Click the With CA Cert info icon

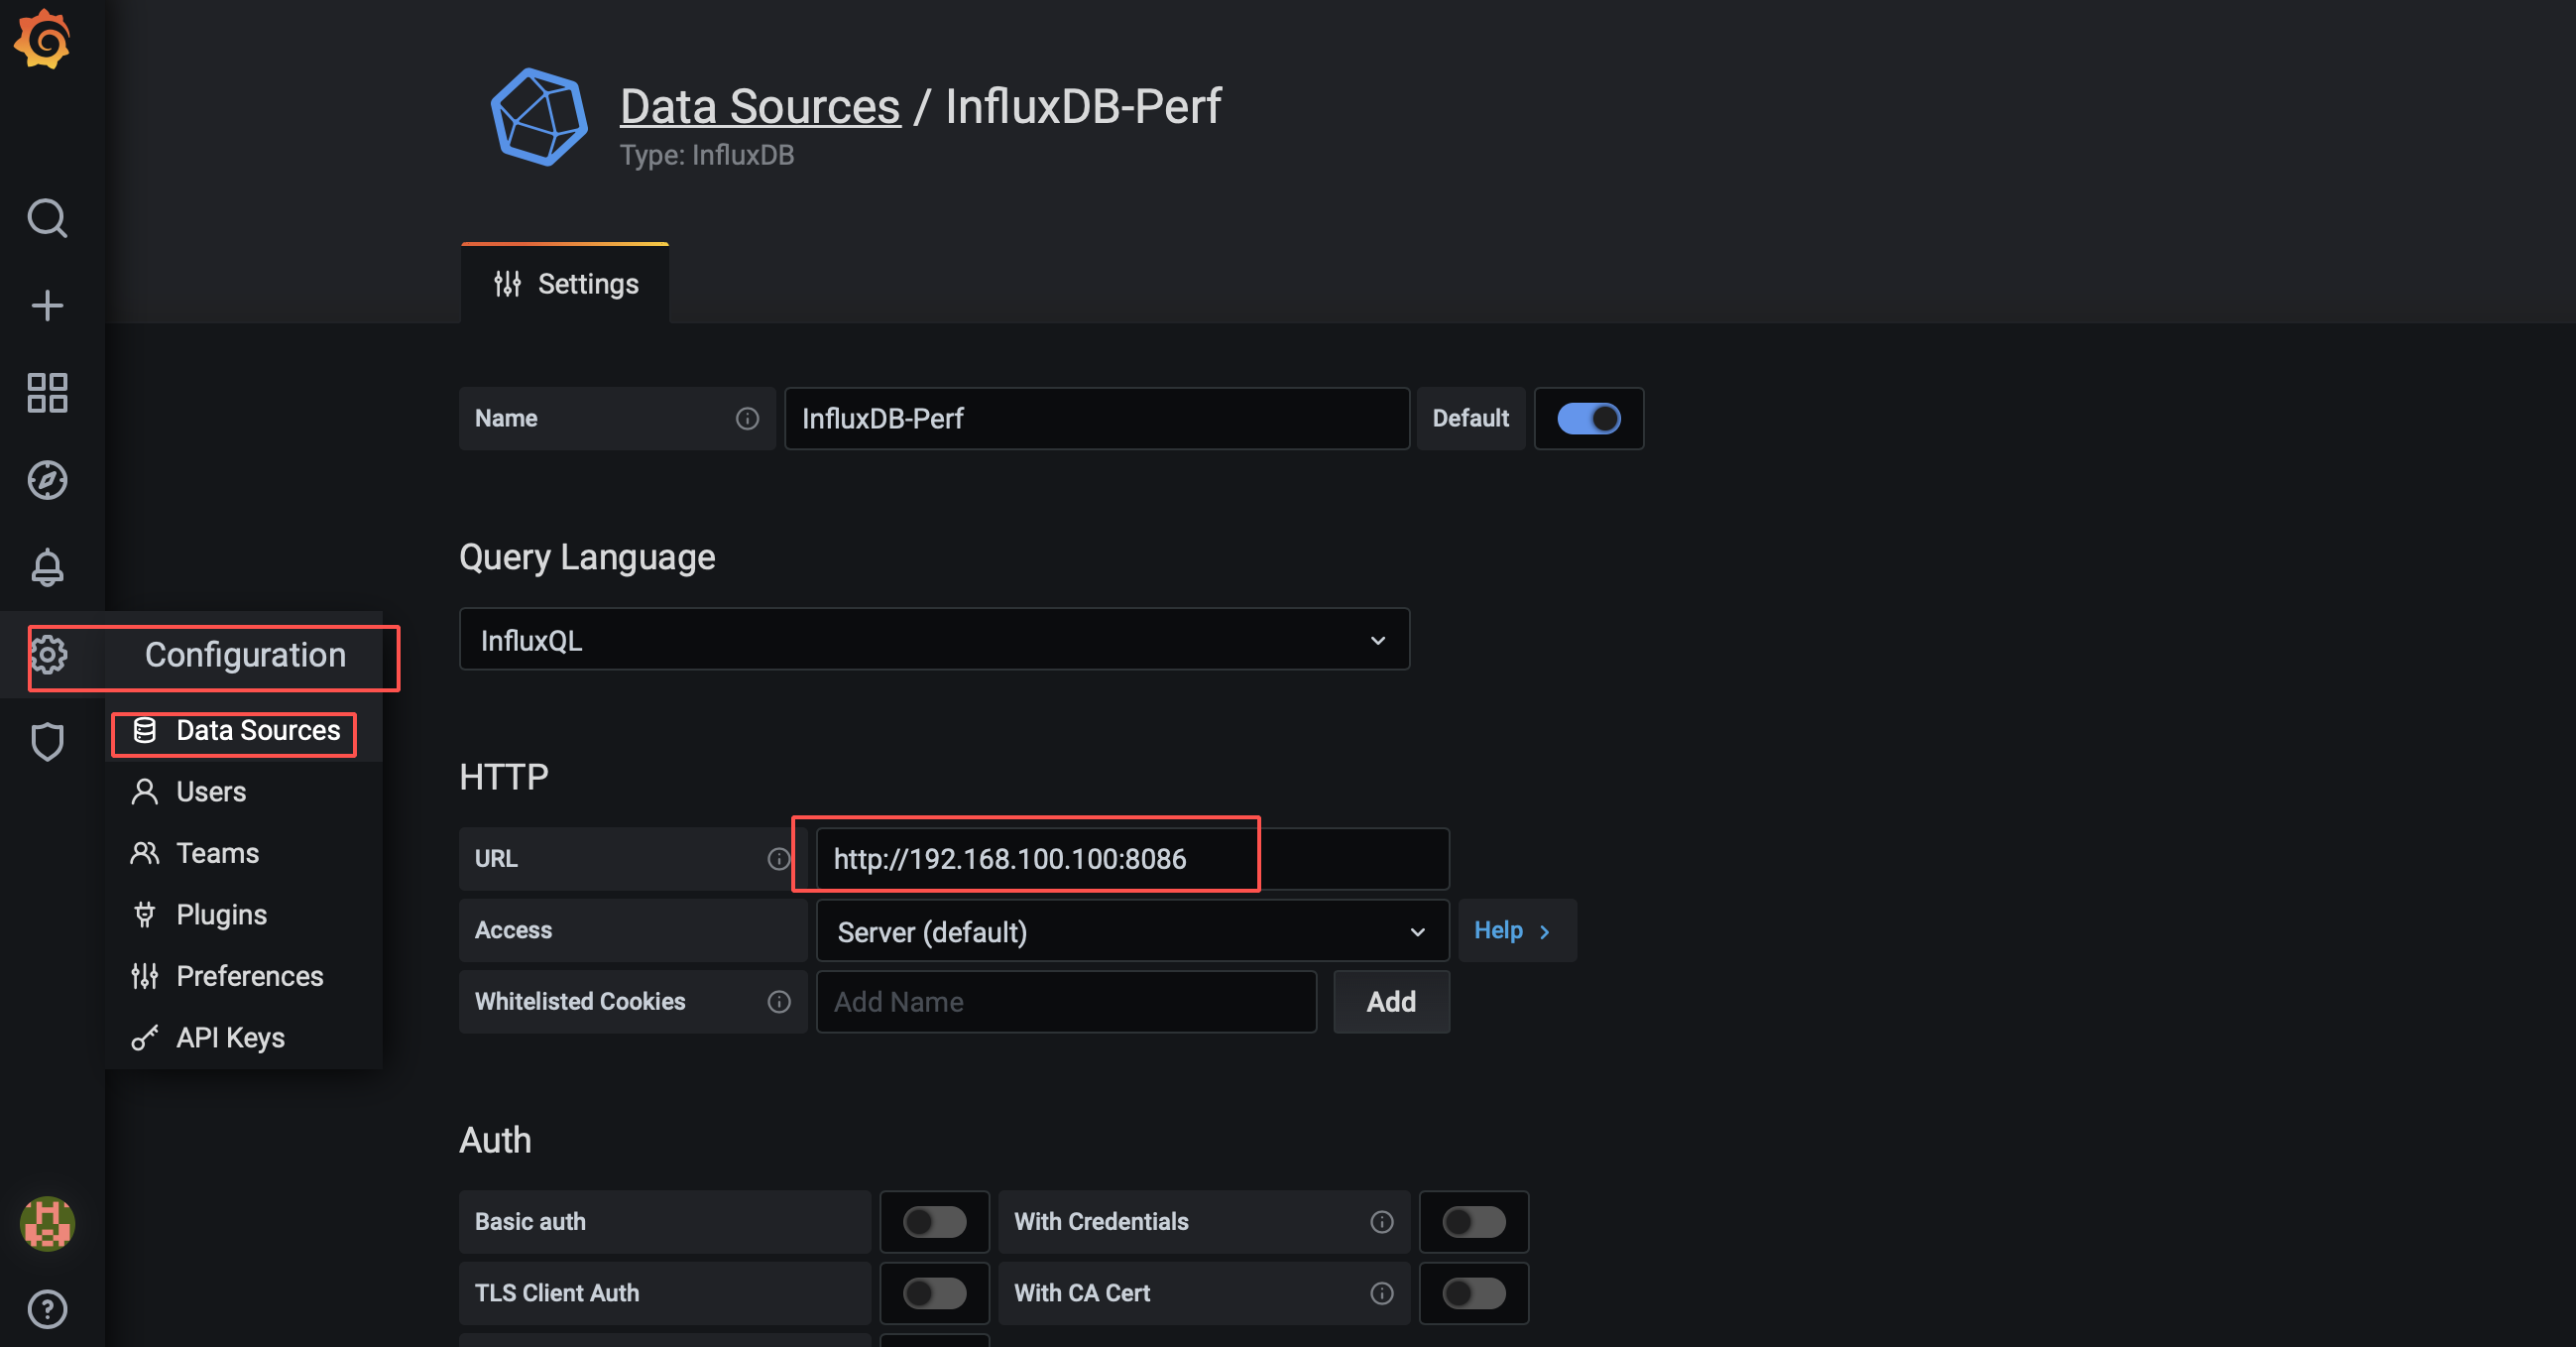pos(1382,1294)
